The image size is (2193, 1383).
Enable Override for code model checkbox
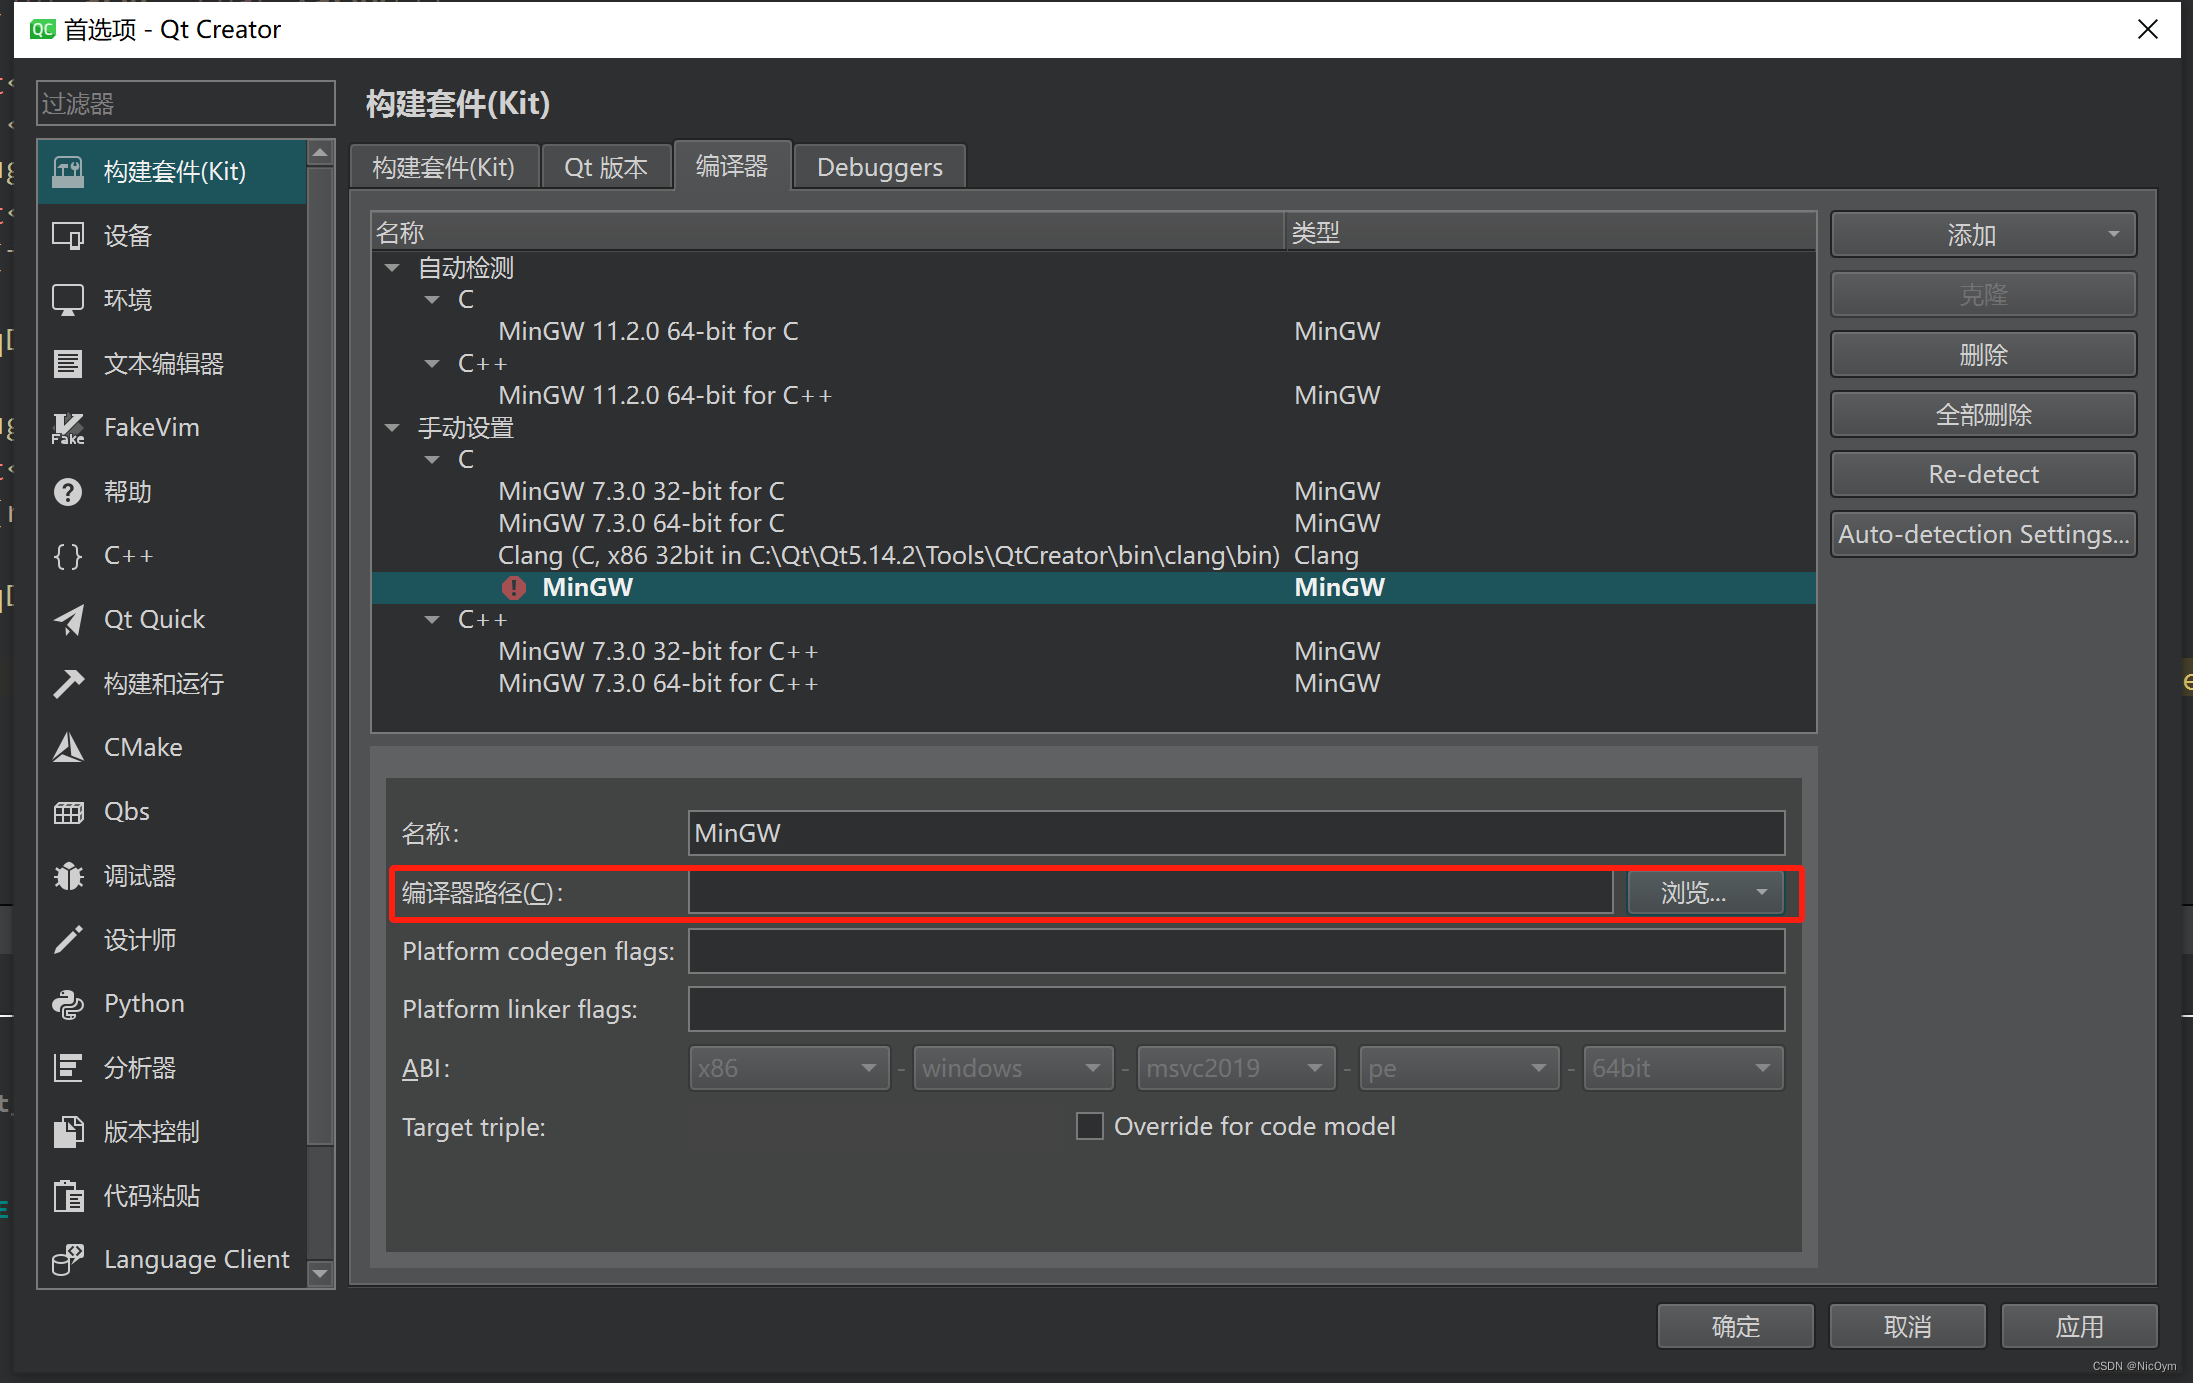[1089, 1127]
